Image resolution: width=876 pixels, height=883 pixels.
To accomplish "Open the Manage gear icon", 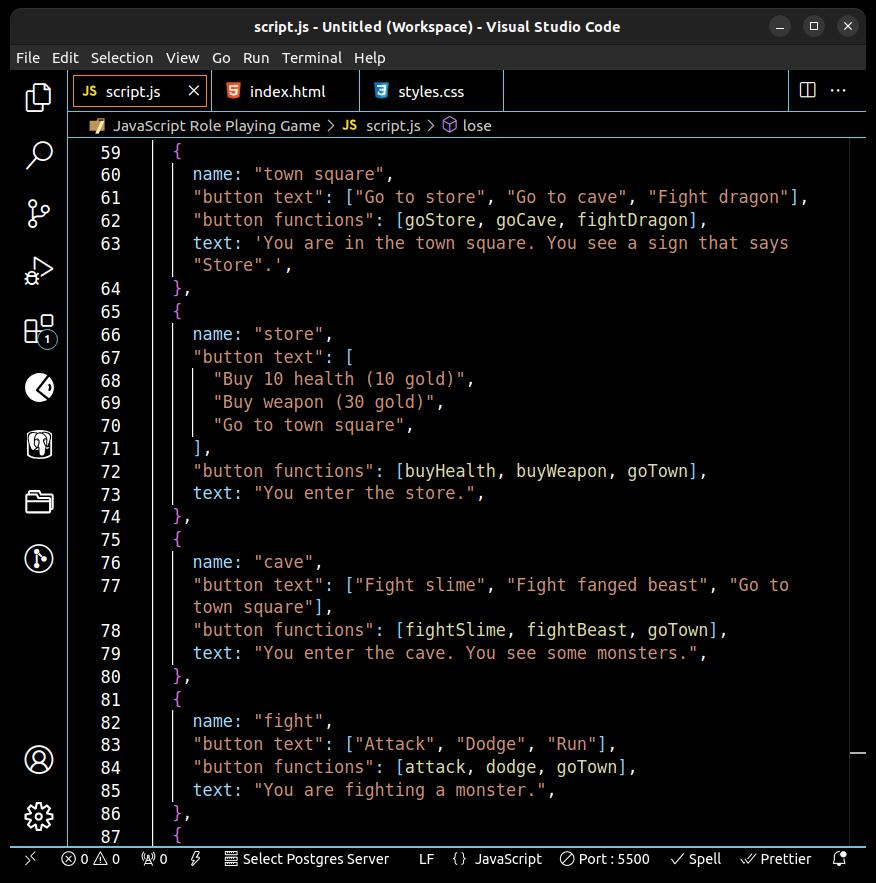I will 39,816.
